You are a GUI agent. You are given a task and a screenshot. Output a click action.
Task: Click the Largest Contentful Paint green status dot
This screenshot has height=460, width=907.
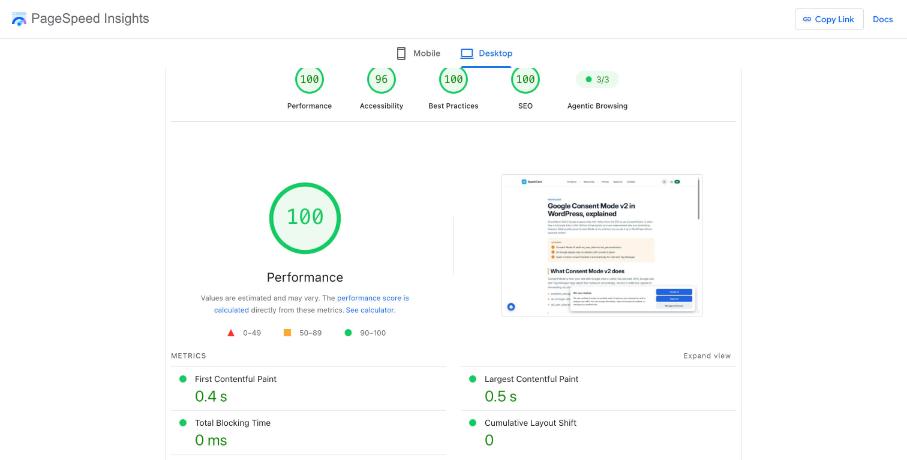472,379
